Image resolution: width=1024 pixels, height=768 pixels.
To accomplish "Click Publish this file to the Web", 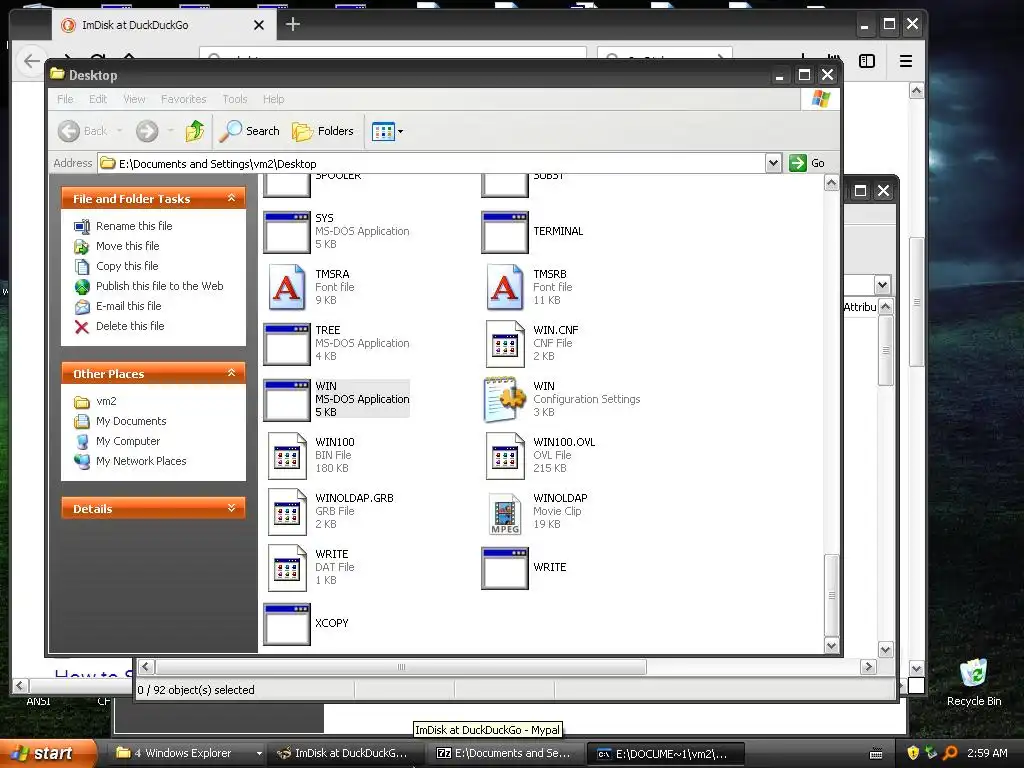I will (x=159, y=286).
